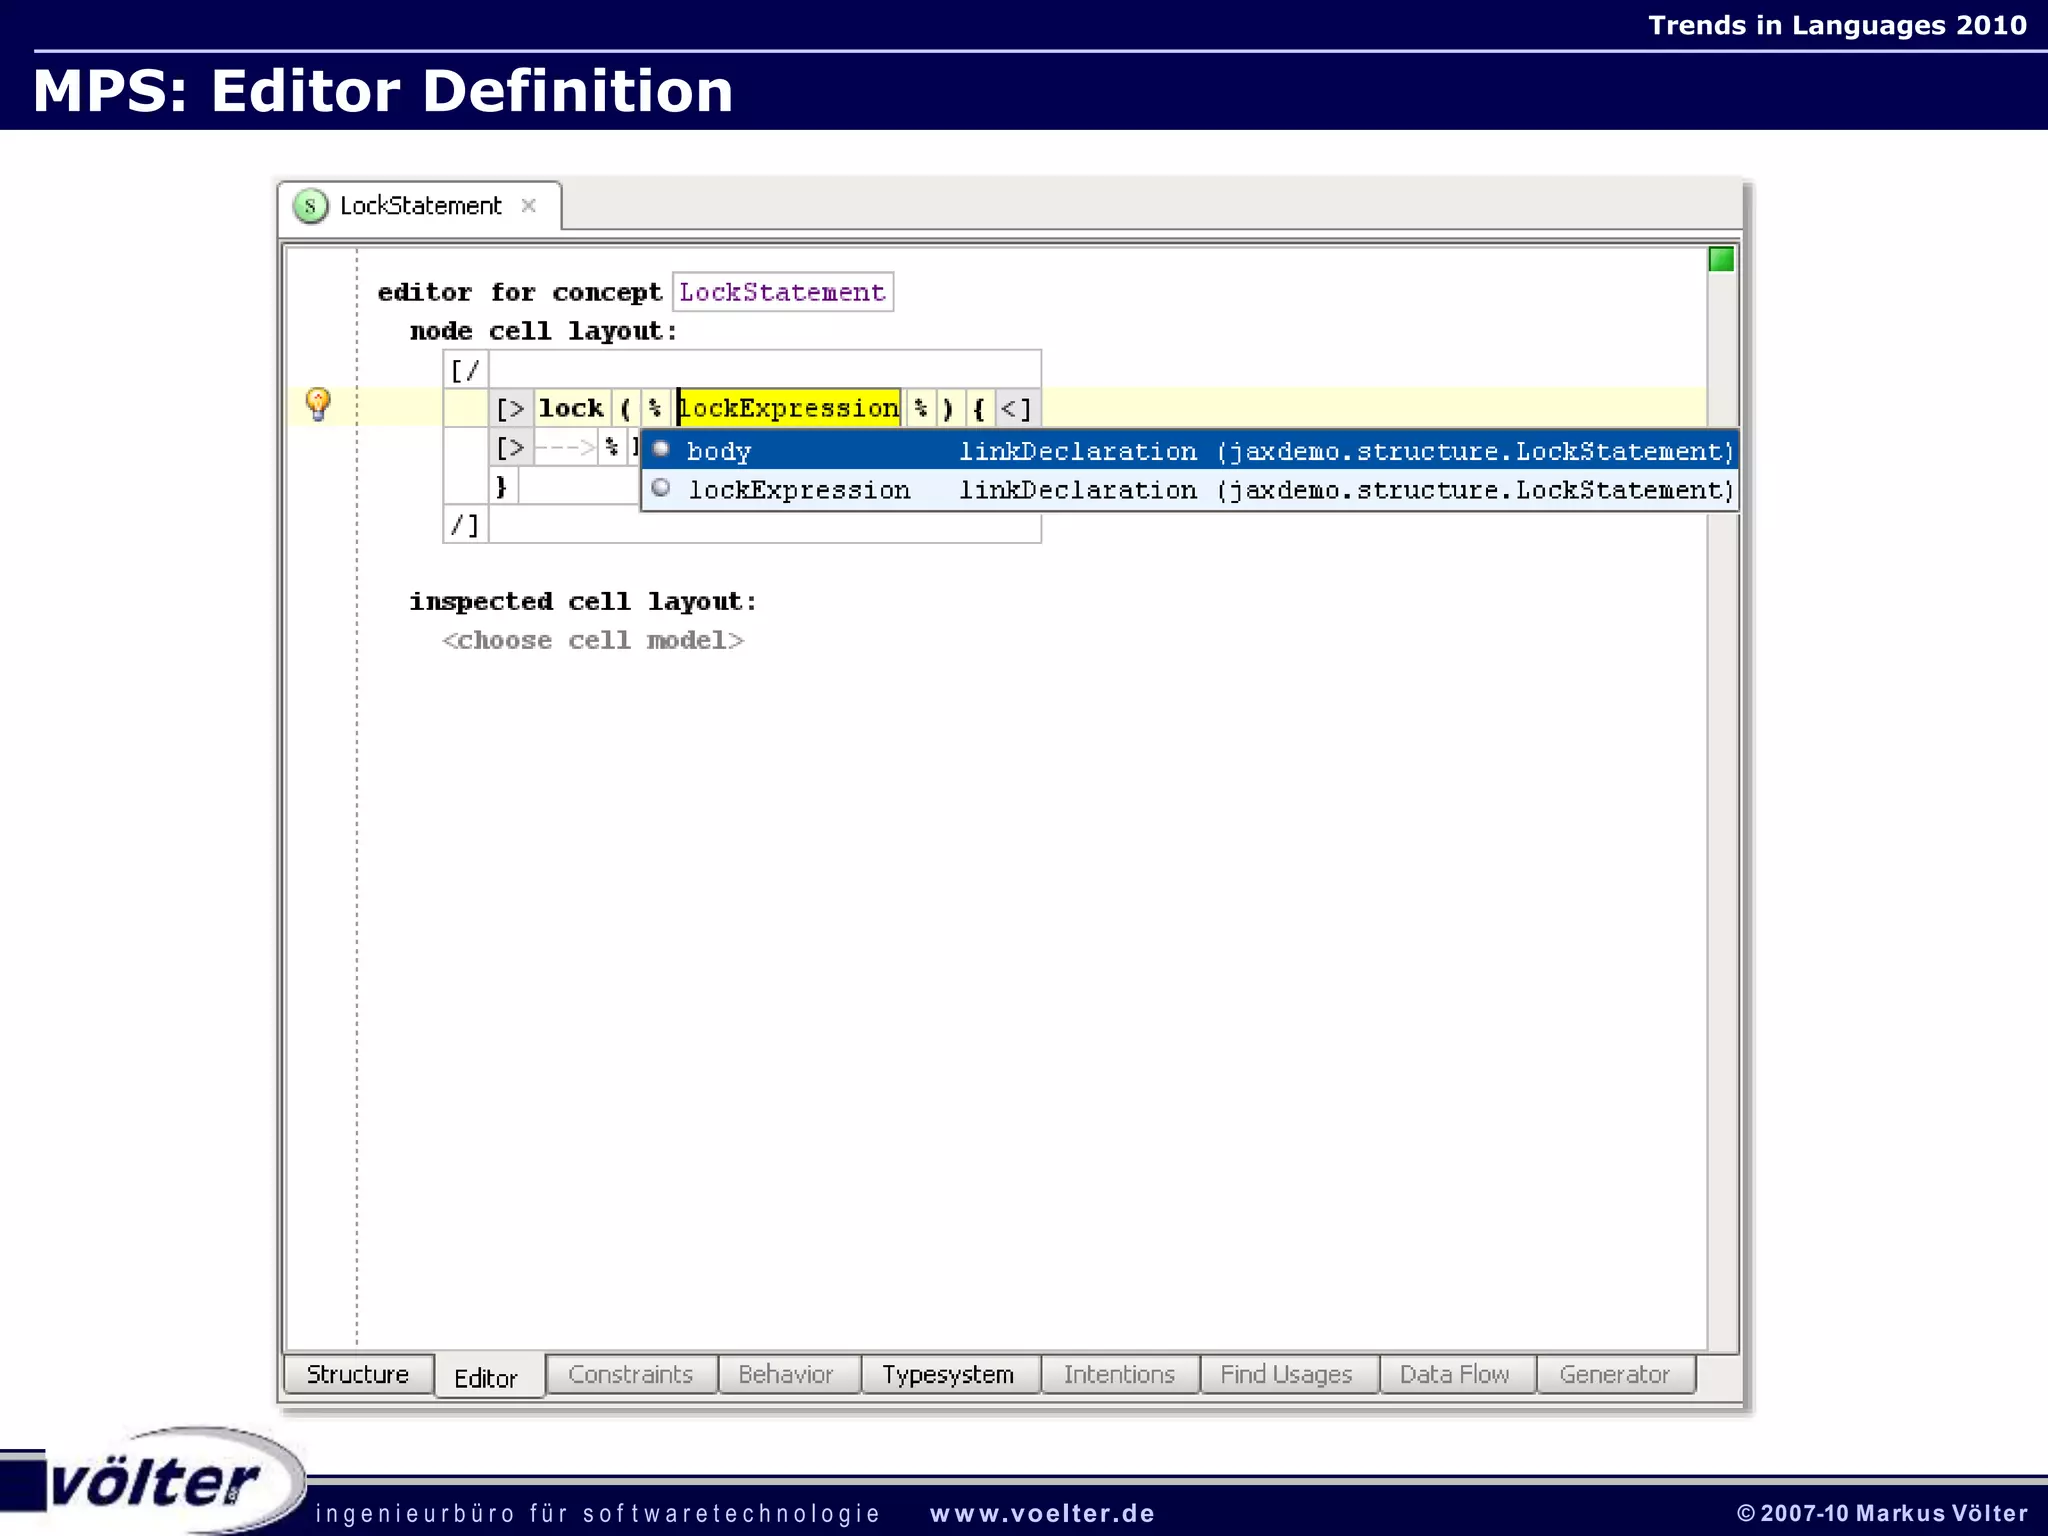Screen dimensions: 2048x1536
Task: Click the opening [/ collection cell
Action: [465, 371]
